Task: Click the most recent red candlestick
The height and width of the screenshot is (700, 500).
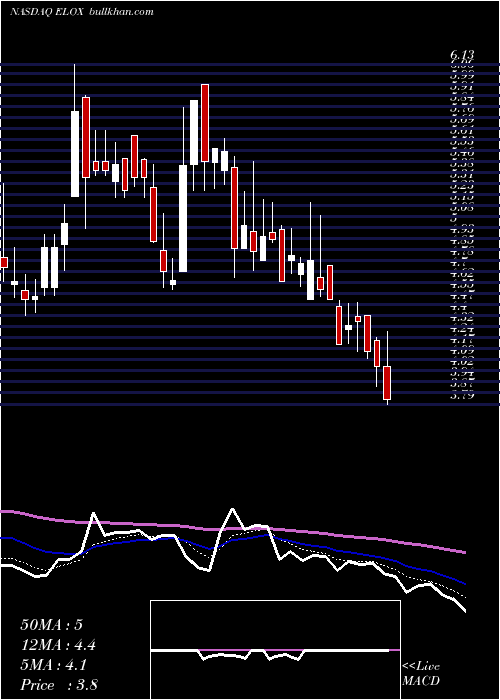Action: point(387,383)
